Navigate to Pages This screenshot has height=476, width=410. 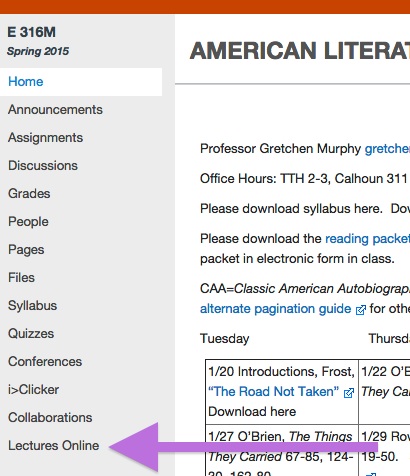coord(26,250)
